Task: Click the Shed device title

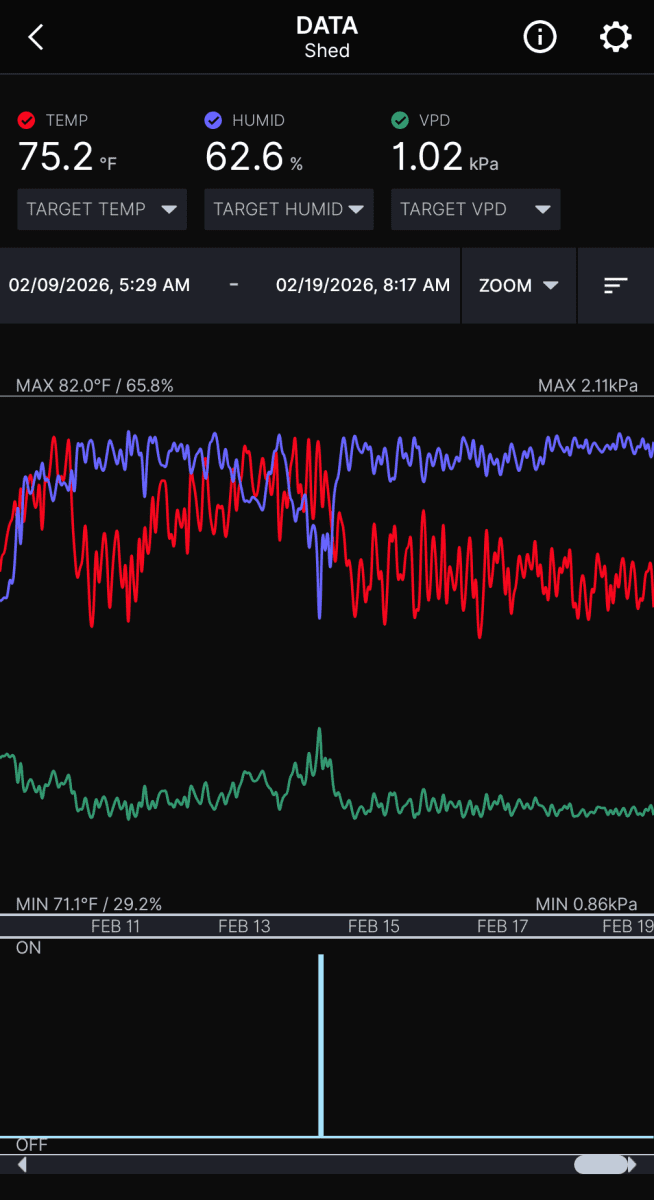Action: [327, 50]
